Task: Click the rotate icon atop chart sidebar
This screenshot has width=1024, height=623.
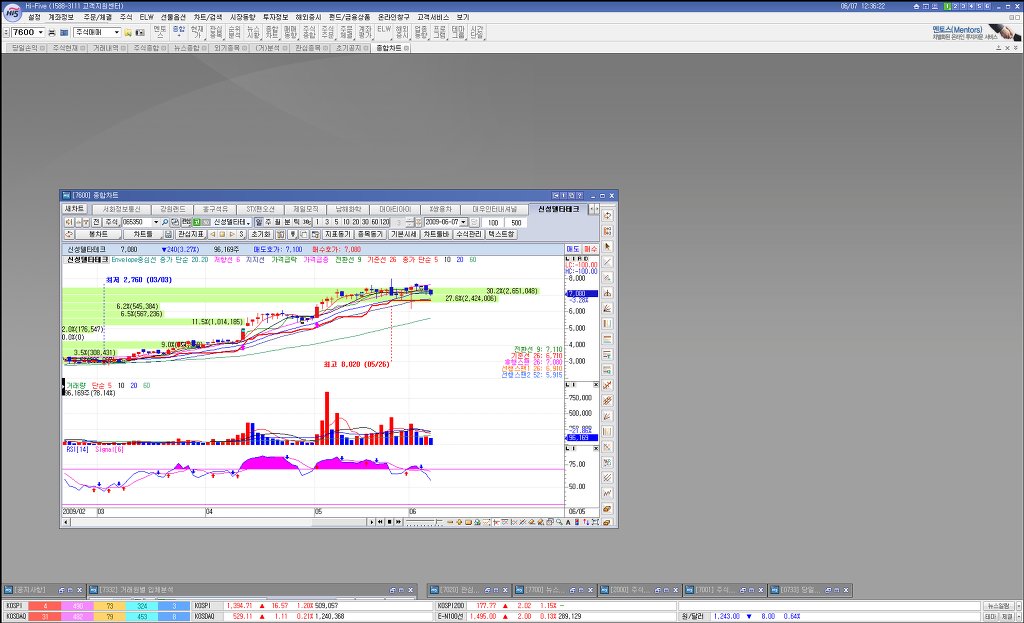Action: point(607,216)
